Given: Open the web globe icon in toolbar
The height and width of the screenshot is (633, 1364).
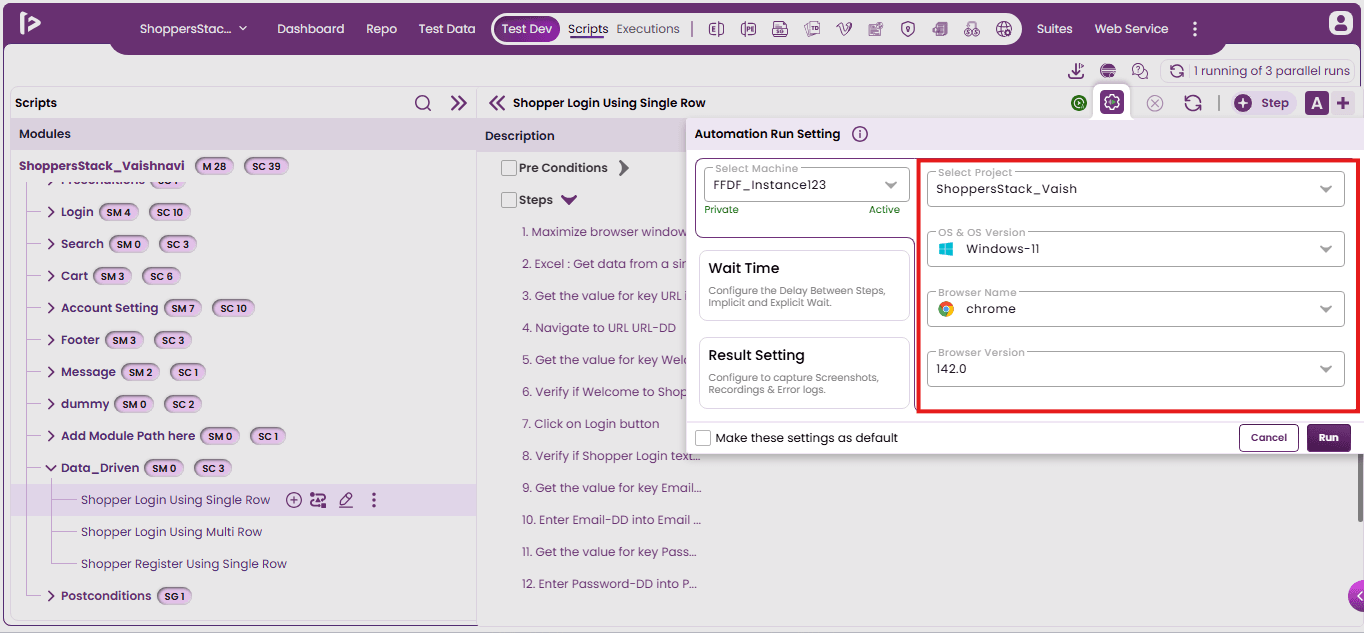Looking at the screenshot, I should [1004, 29].
